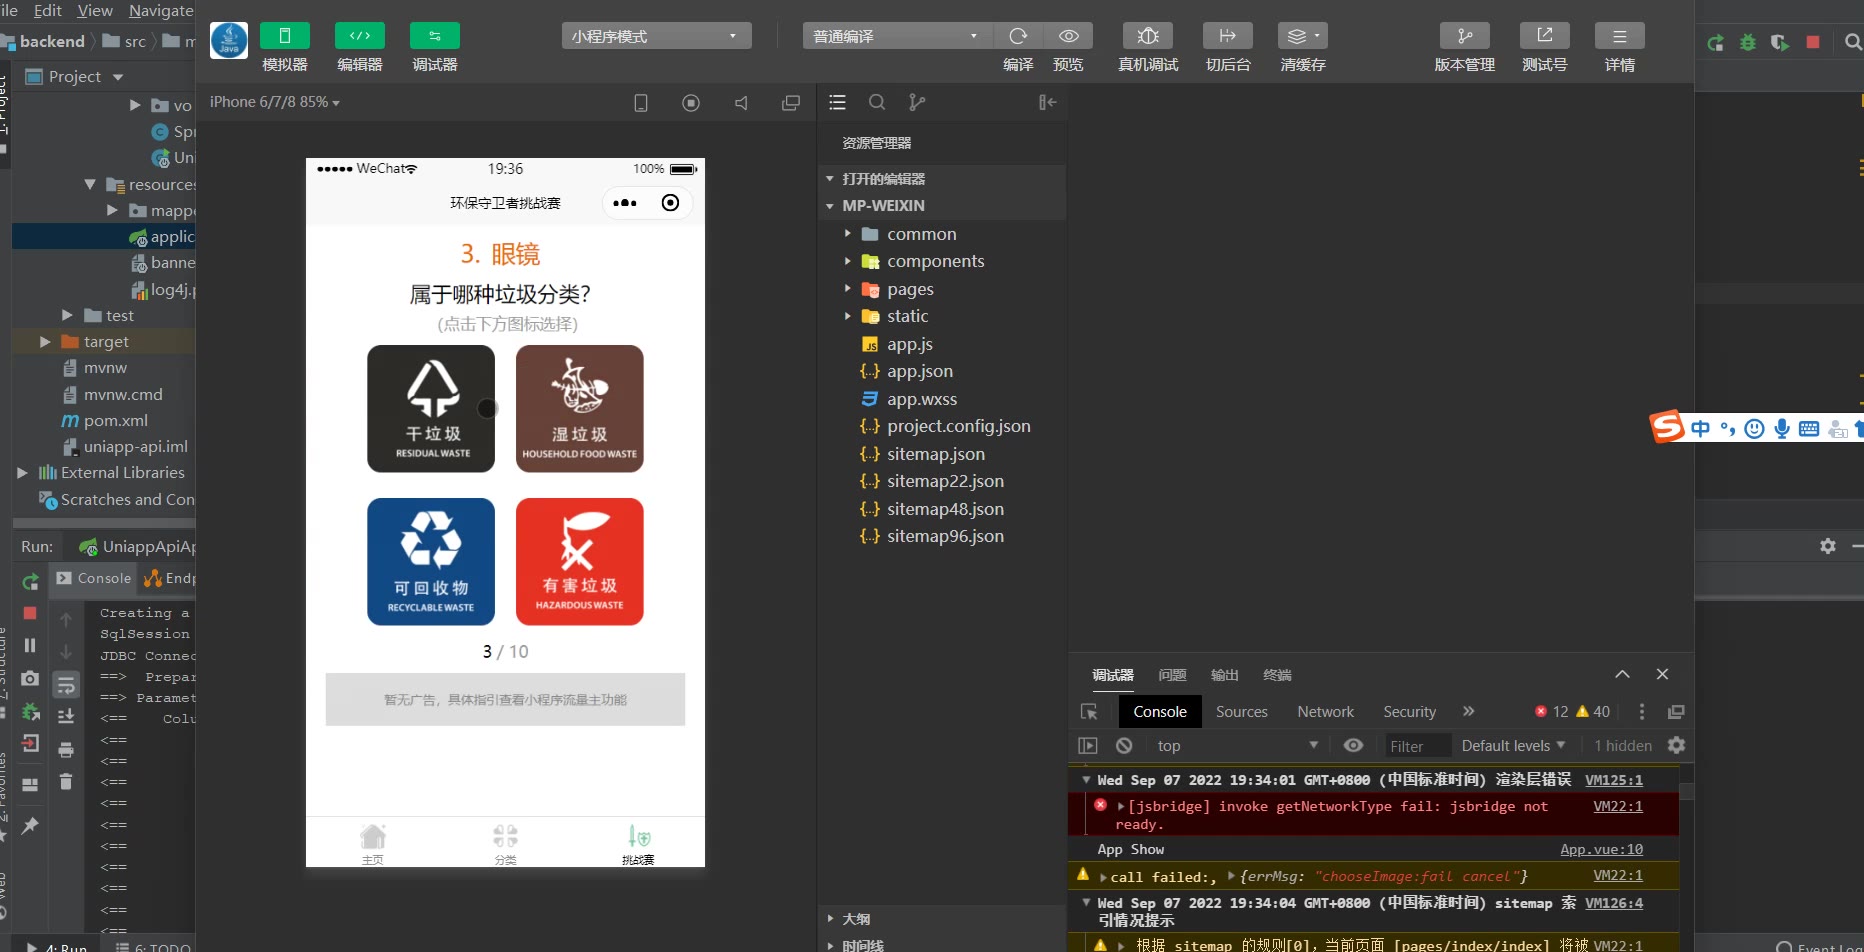Click the element inspector picker icon

[x=1089, y=712]
